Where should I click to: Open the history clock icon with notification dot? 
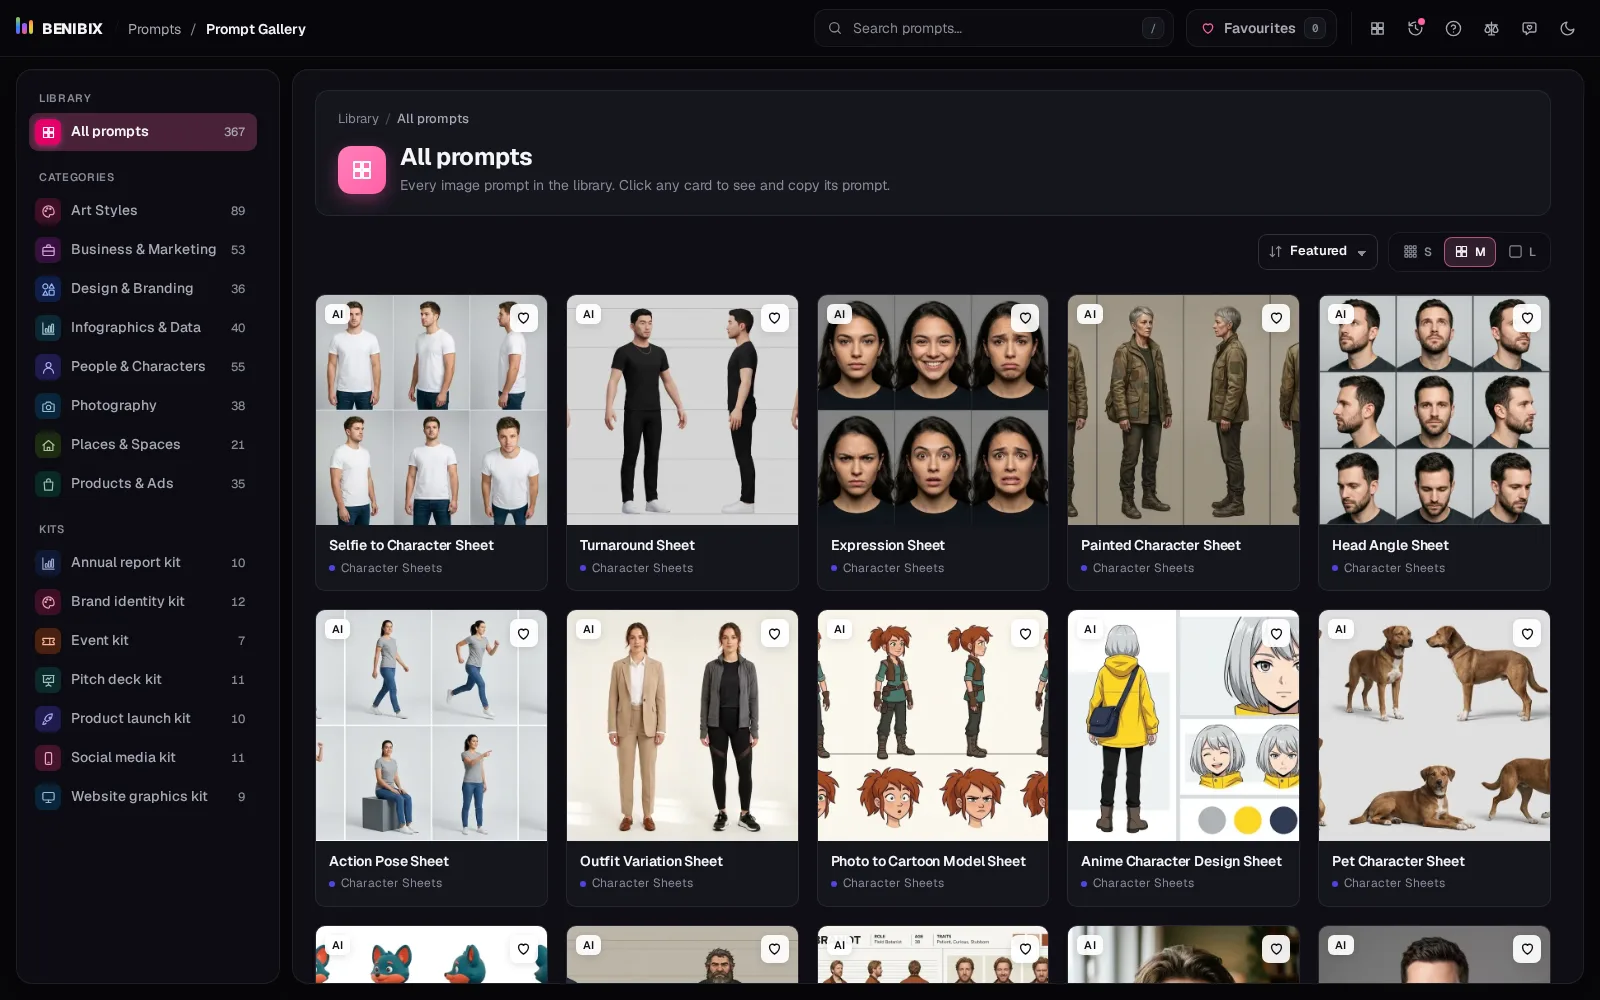click(1415, 29)
